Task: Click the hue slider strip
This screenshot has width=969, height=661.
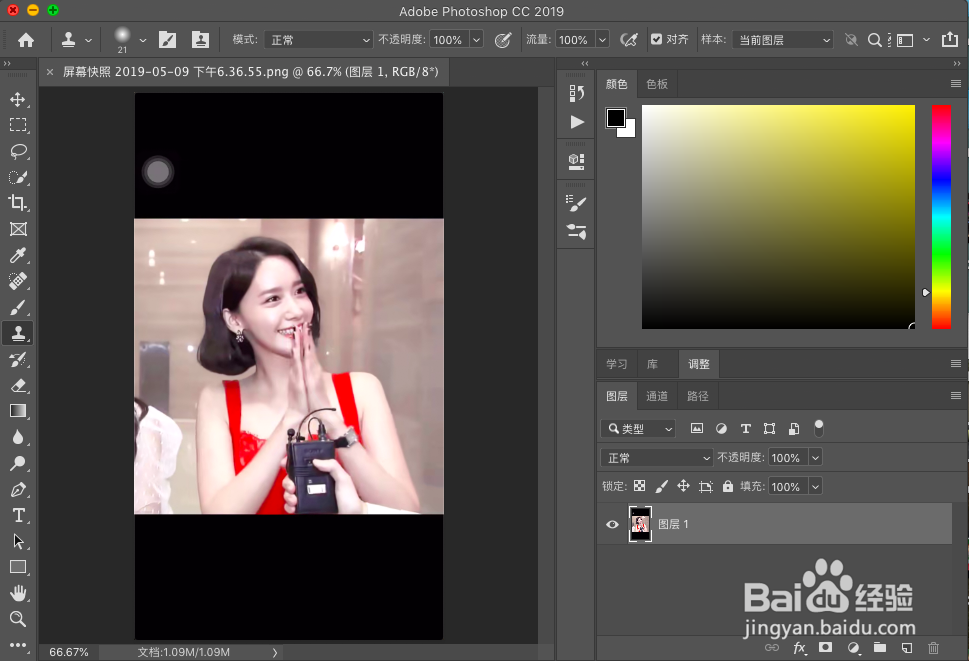Action: pyautogui.click(x=941, y=217)
